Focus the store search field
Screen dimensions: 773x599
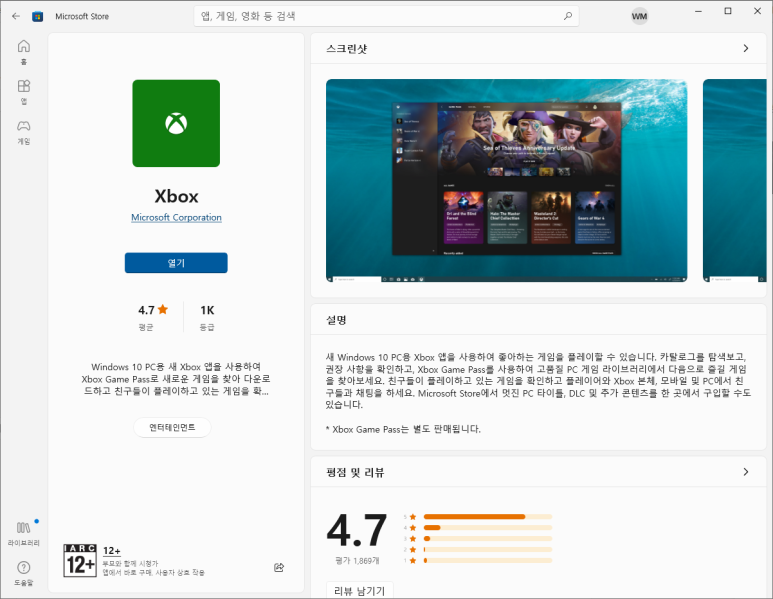pos(386,16)
